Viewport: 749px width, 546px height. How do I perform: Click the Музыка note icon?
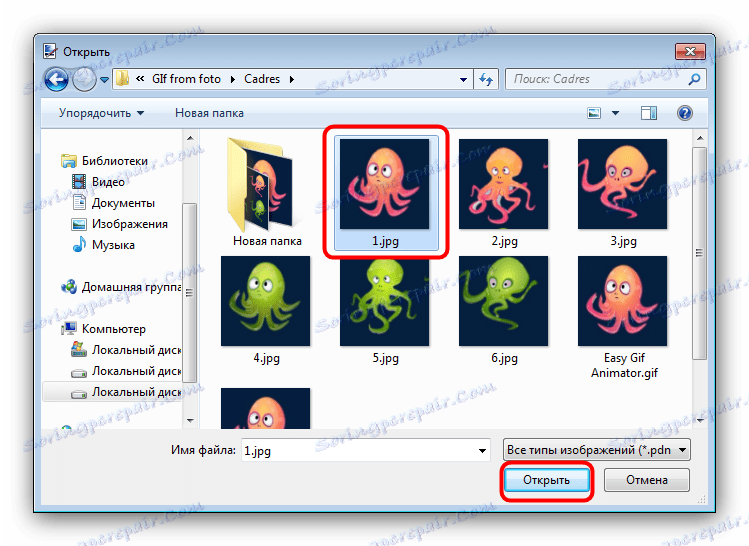tap(79, 245)
